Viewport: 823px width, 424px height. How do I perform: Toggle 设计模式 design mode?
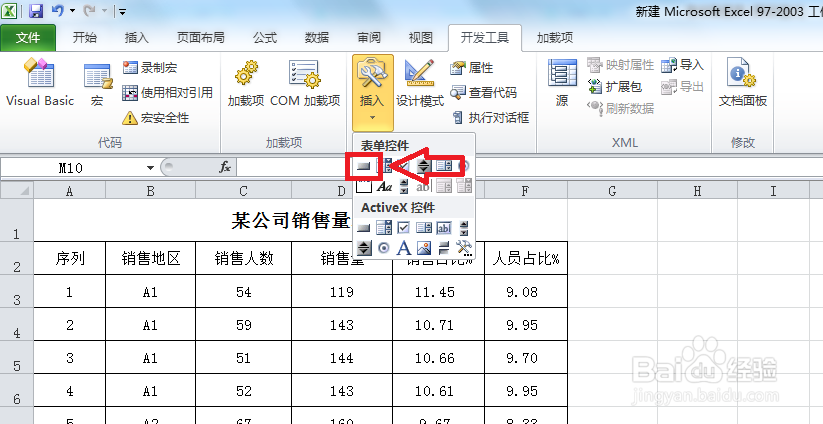(420, 82)
